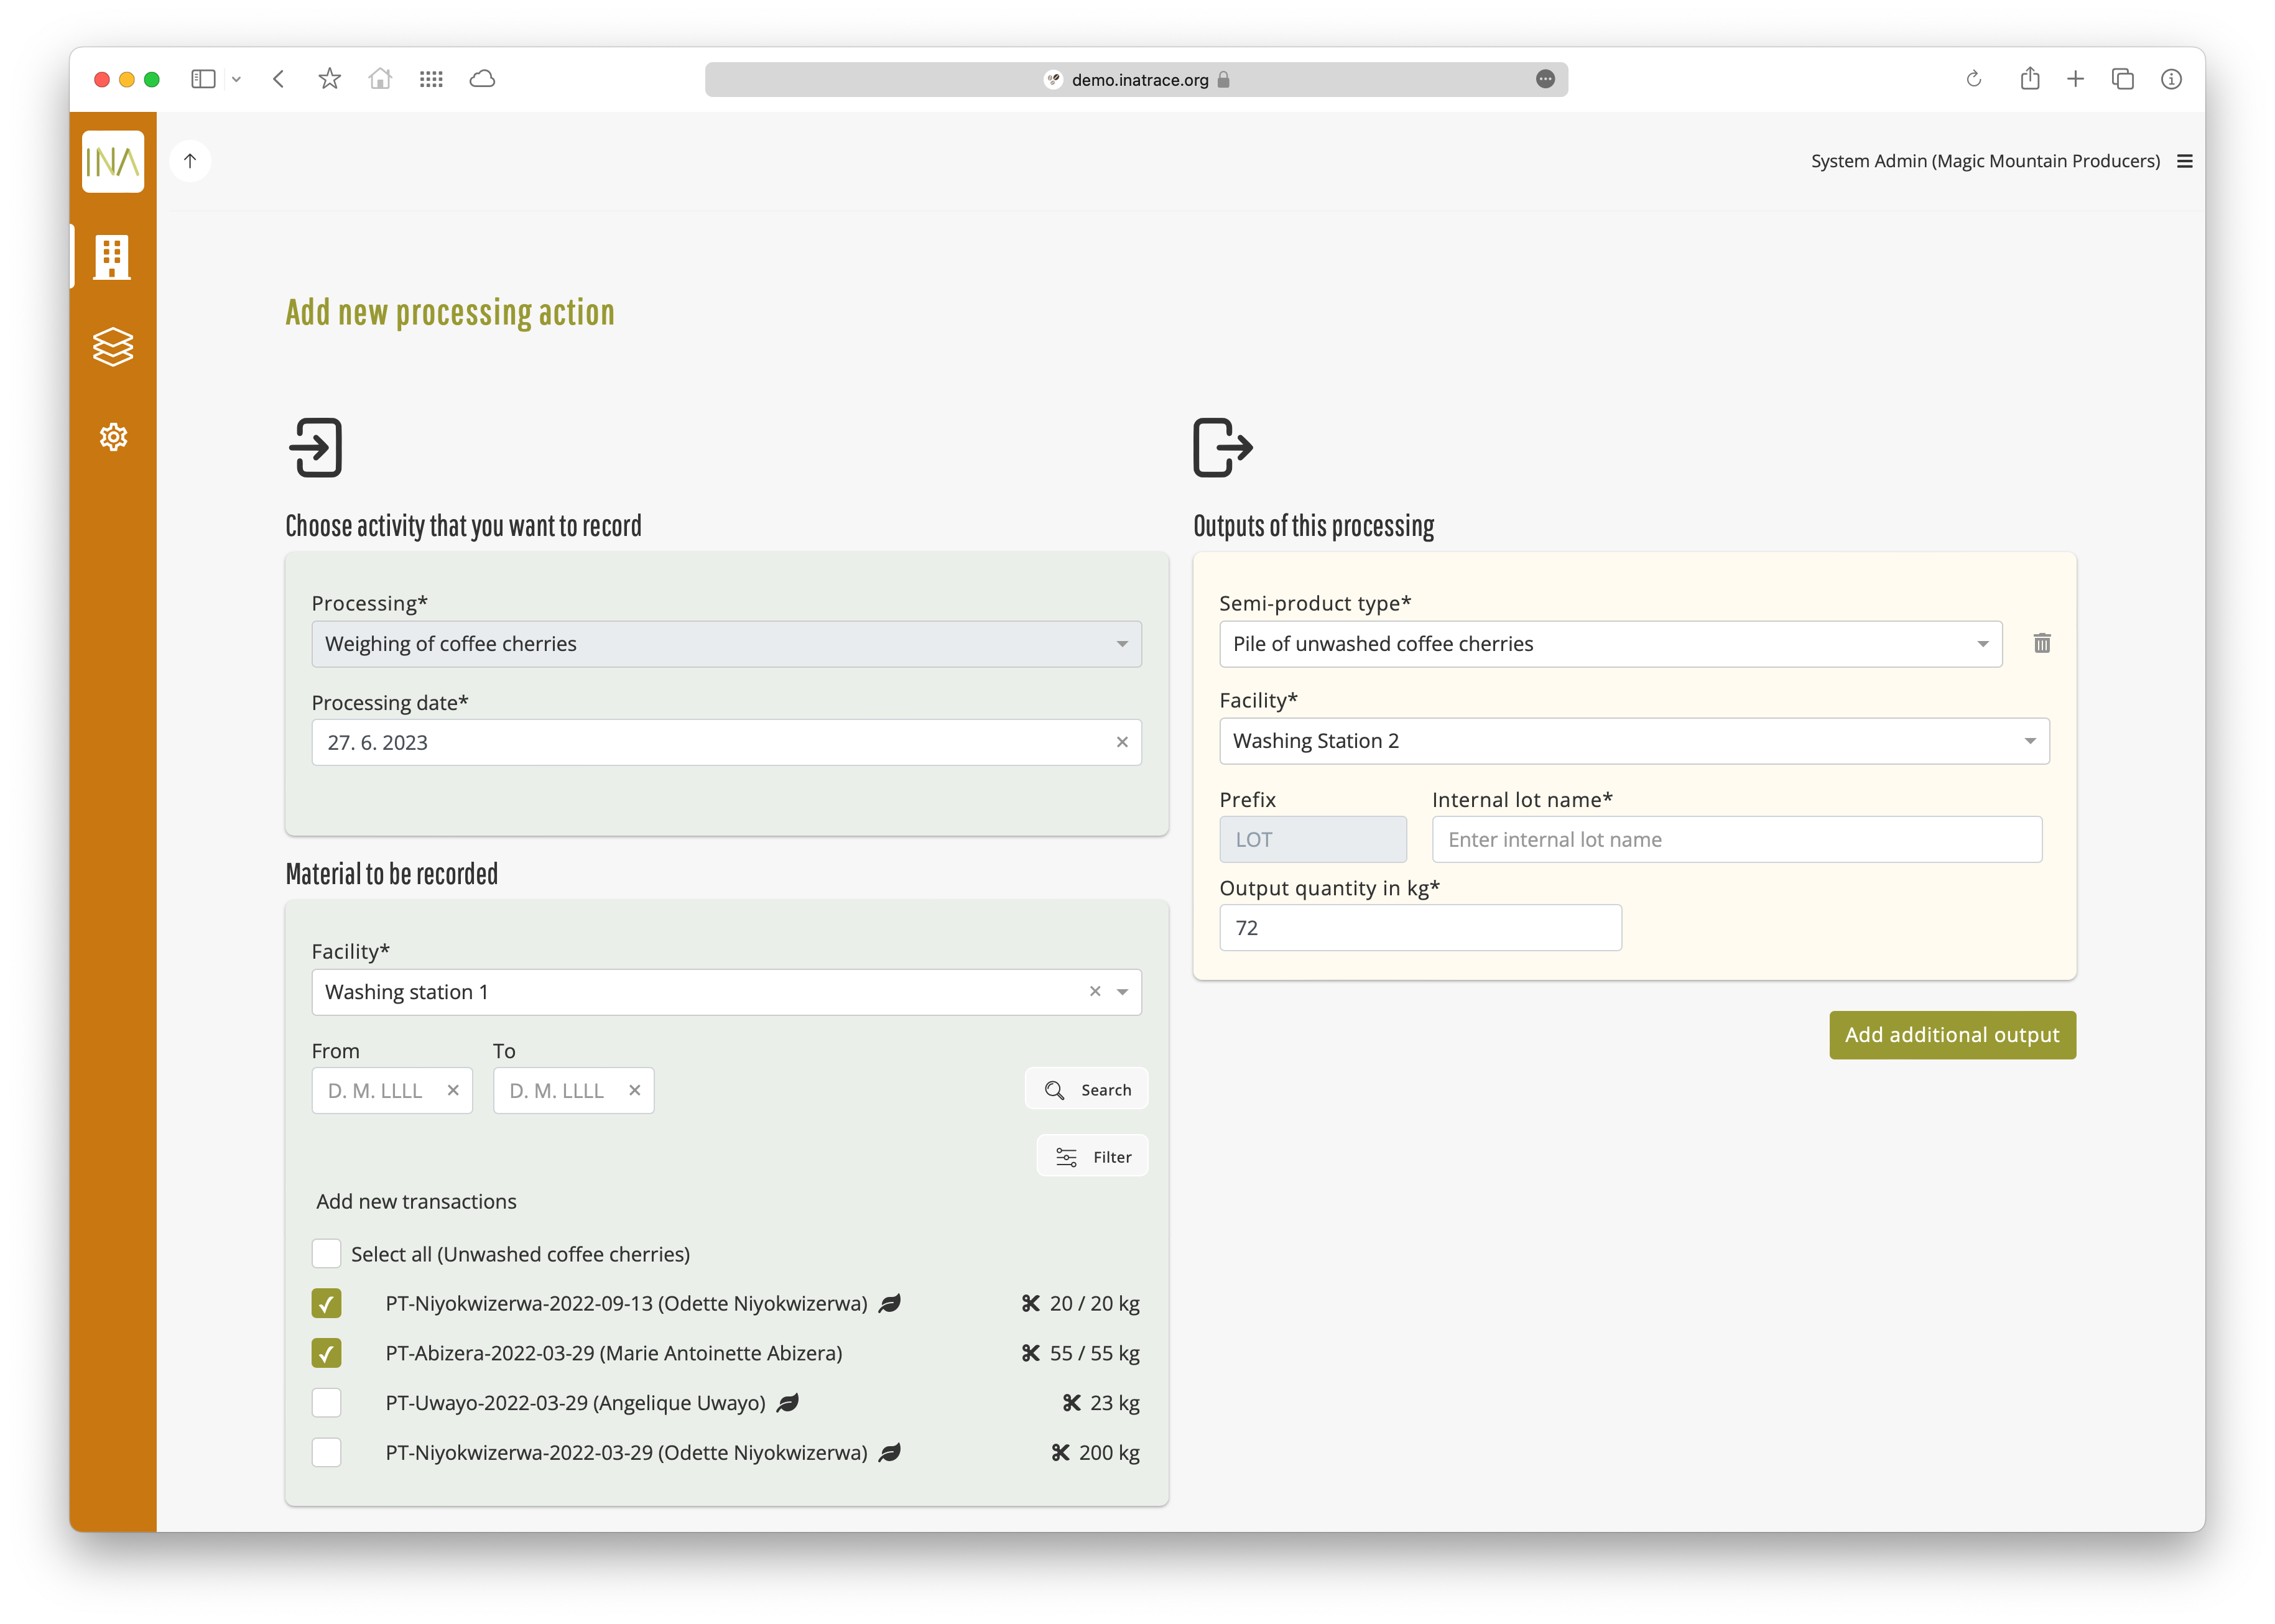Open Washing station 1 facility dropdown arrow

tap(1123, 992)
